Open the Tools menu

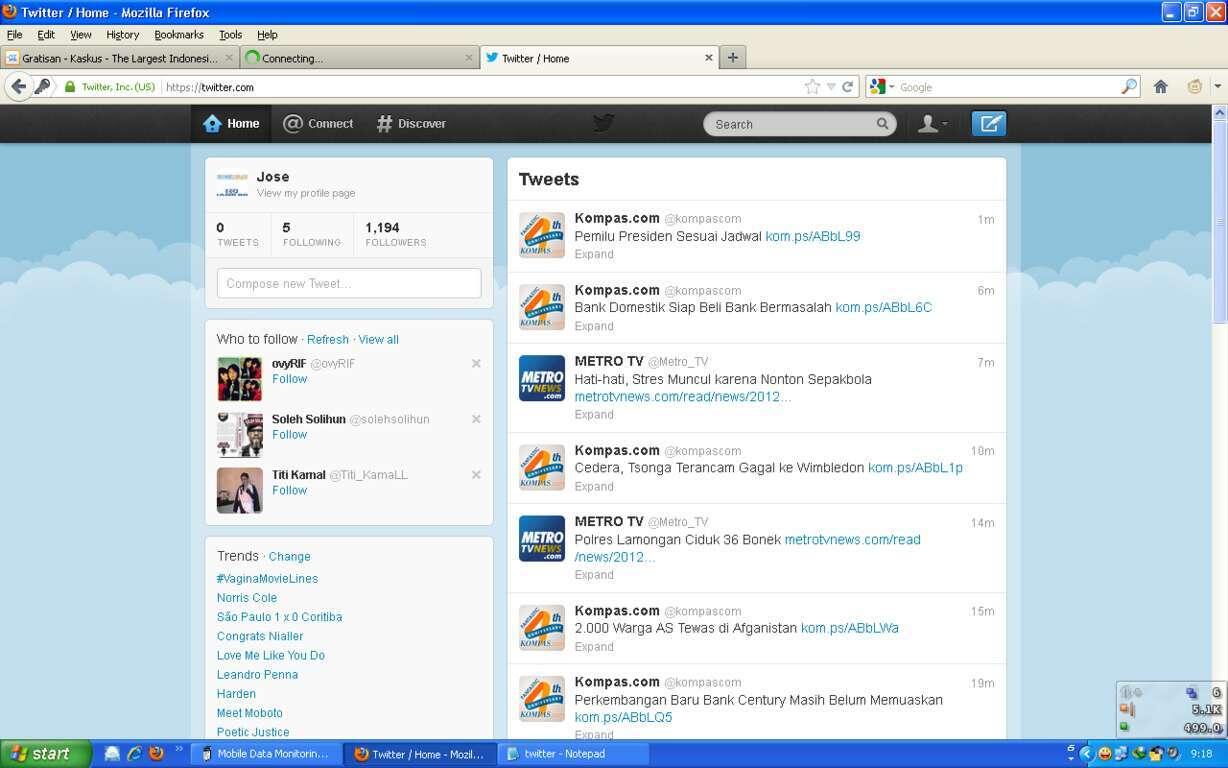pyautogui.click(x=230, y=35)
